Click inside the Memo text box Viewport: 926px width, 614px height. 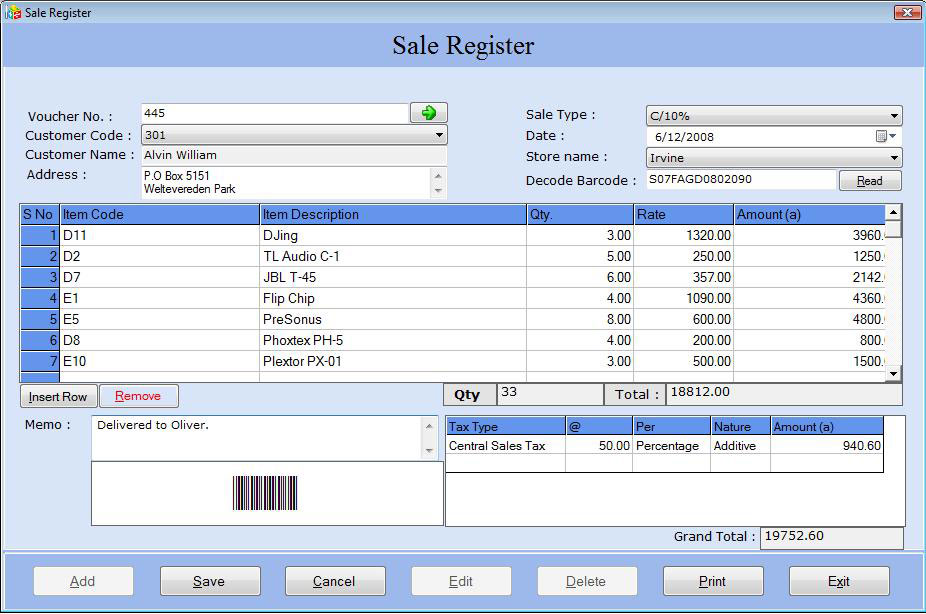point(257,437)
